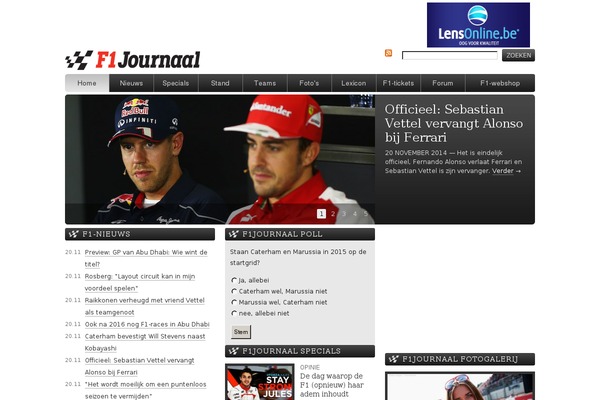
Task: Select slide 4 in the carousel pager
Action: click(355, 214)
